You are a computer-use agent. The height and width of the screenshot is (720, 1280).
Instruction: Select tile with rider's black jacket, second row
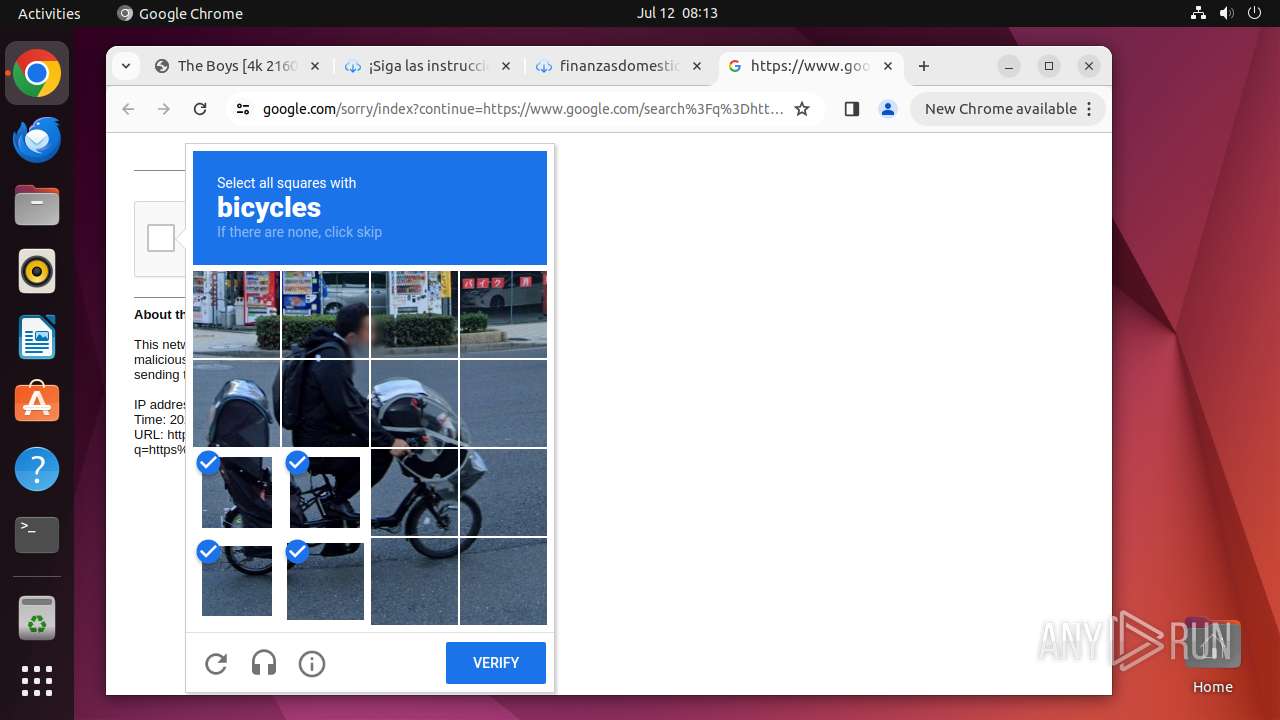[325, 403]
